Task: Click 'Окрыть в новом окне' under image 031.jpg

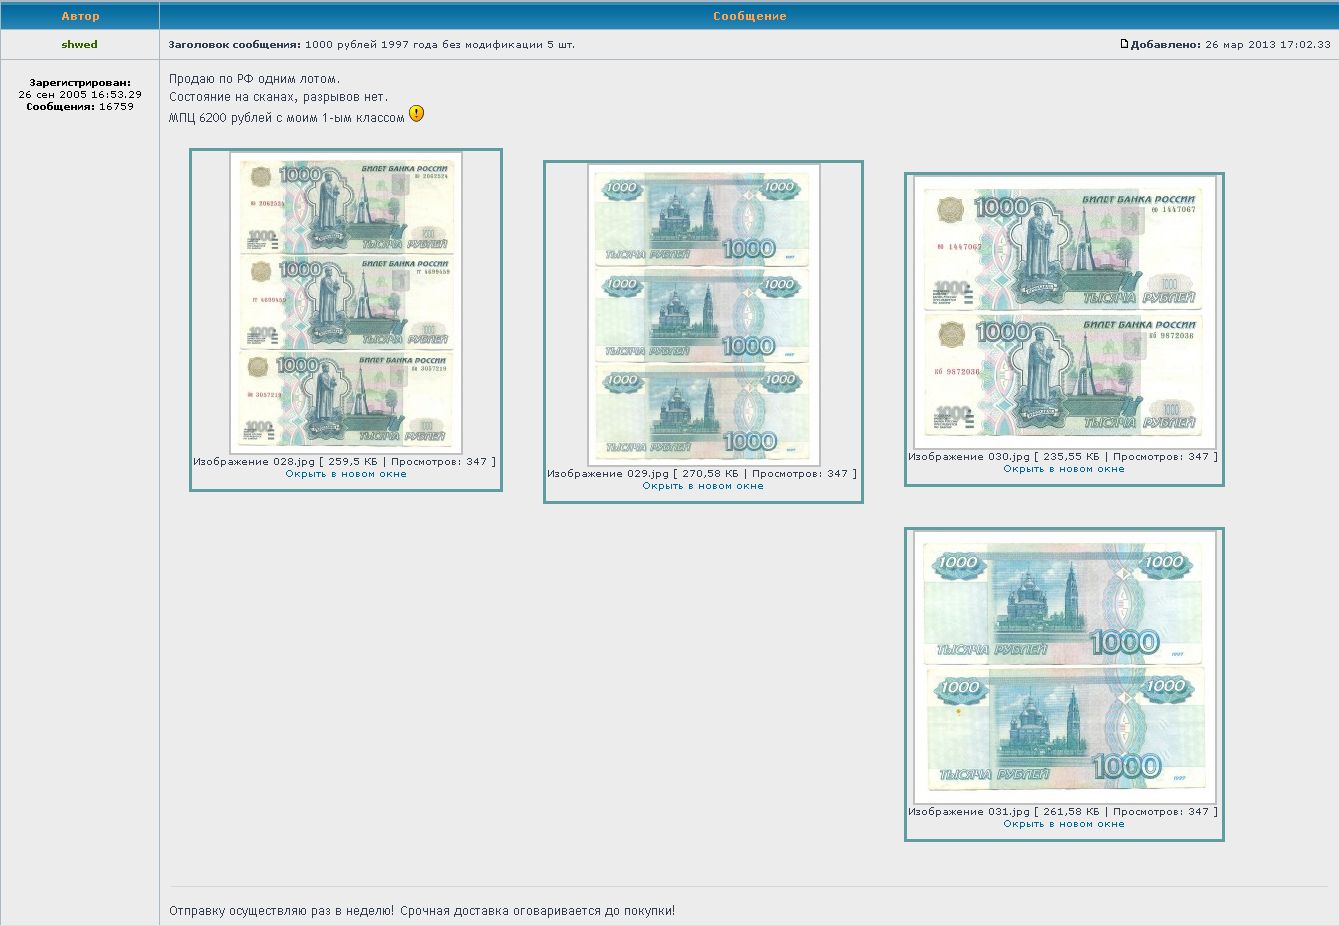Action: 1064,824
